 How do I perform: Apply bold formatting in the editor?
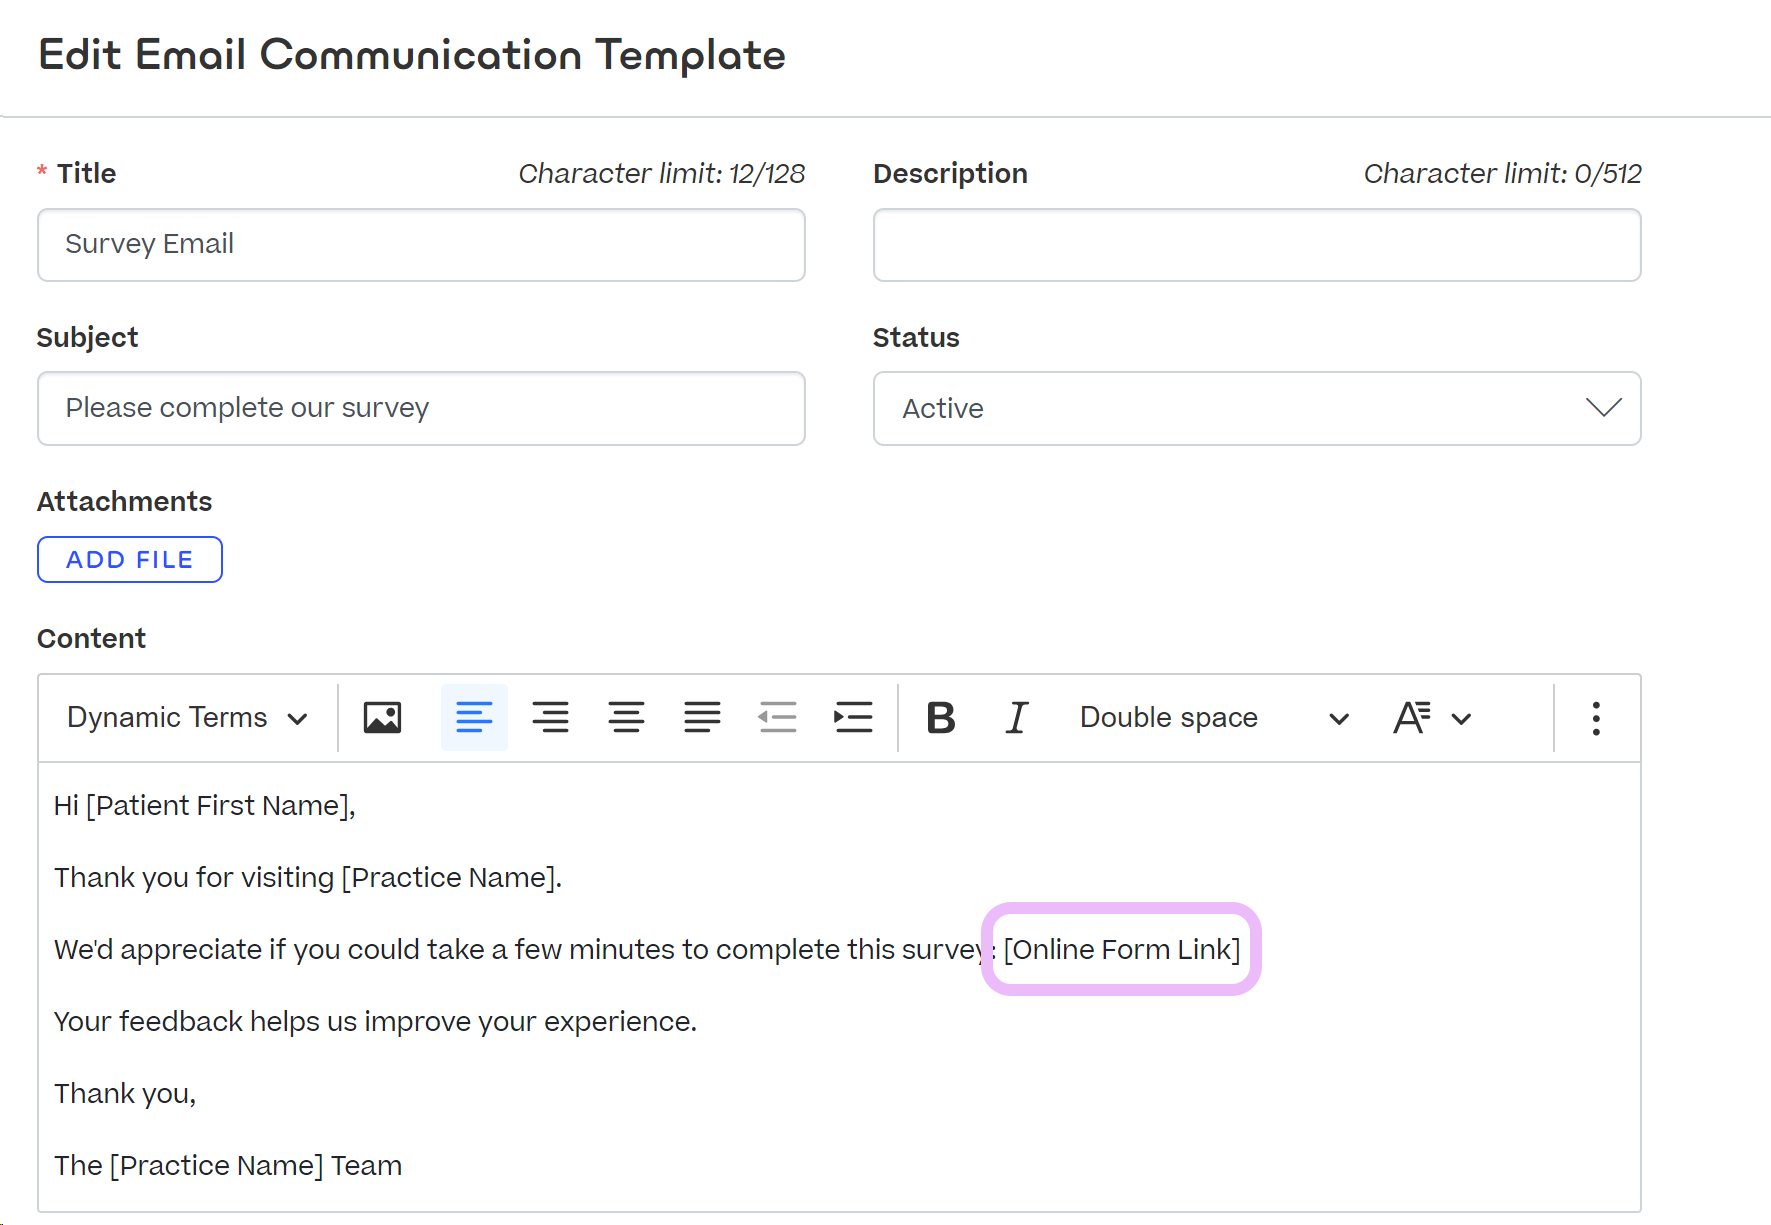coord(939,717)
